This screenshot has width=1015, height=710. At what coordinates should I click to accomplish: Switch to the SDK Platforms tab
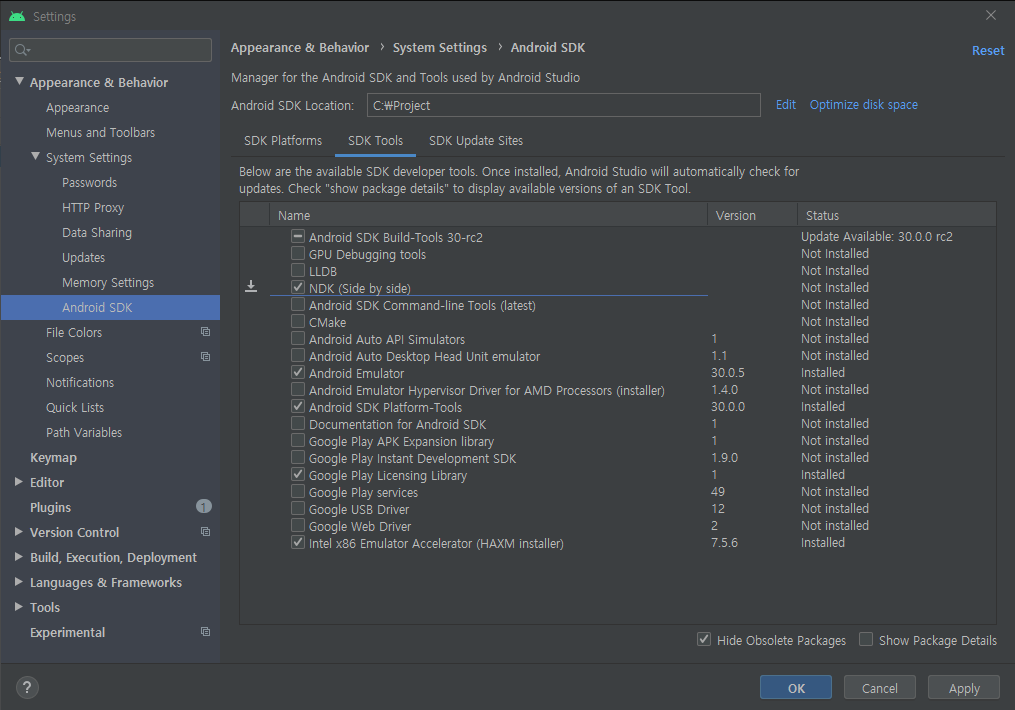[283, 140]
